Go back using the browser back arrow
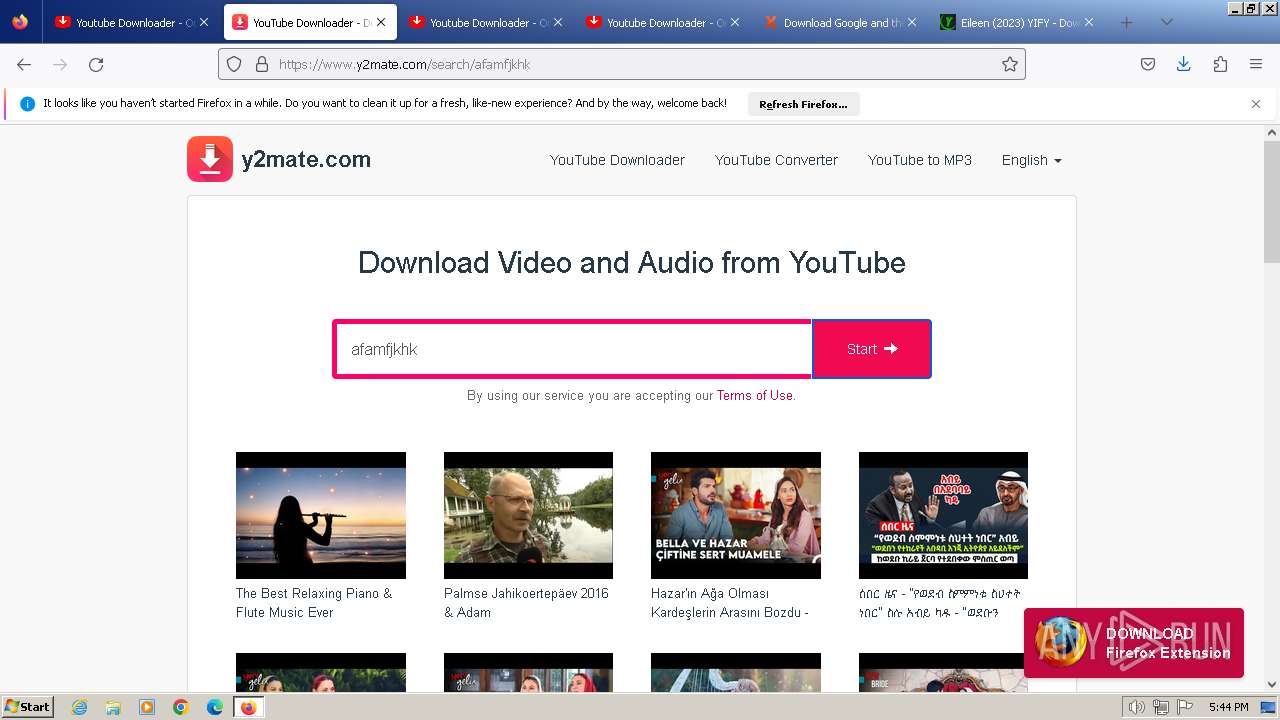Screen dimensions: 1280x720 click(x=24, y=64)
